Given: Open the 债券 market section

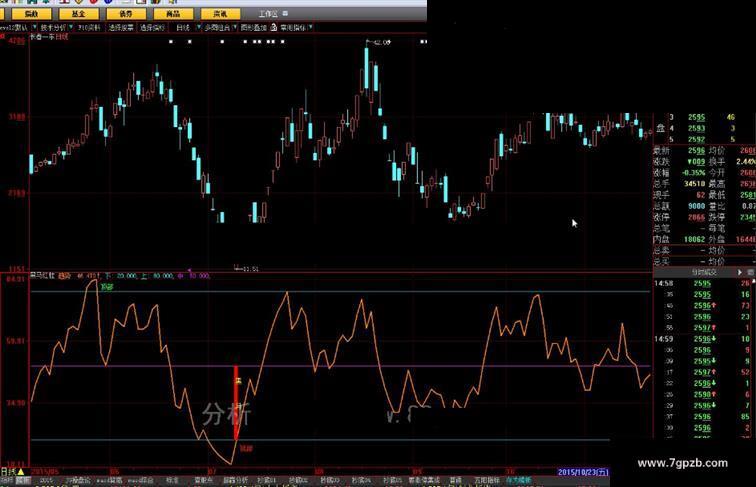Looking at the screenshot, I should coord(126,14).
